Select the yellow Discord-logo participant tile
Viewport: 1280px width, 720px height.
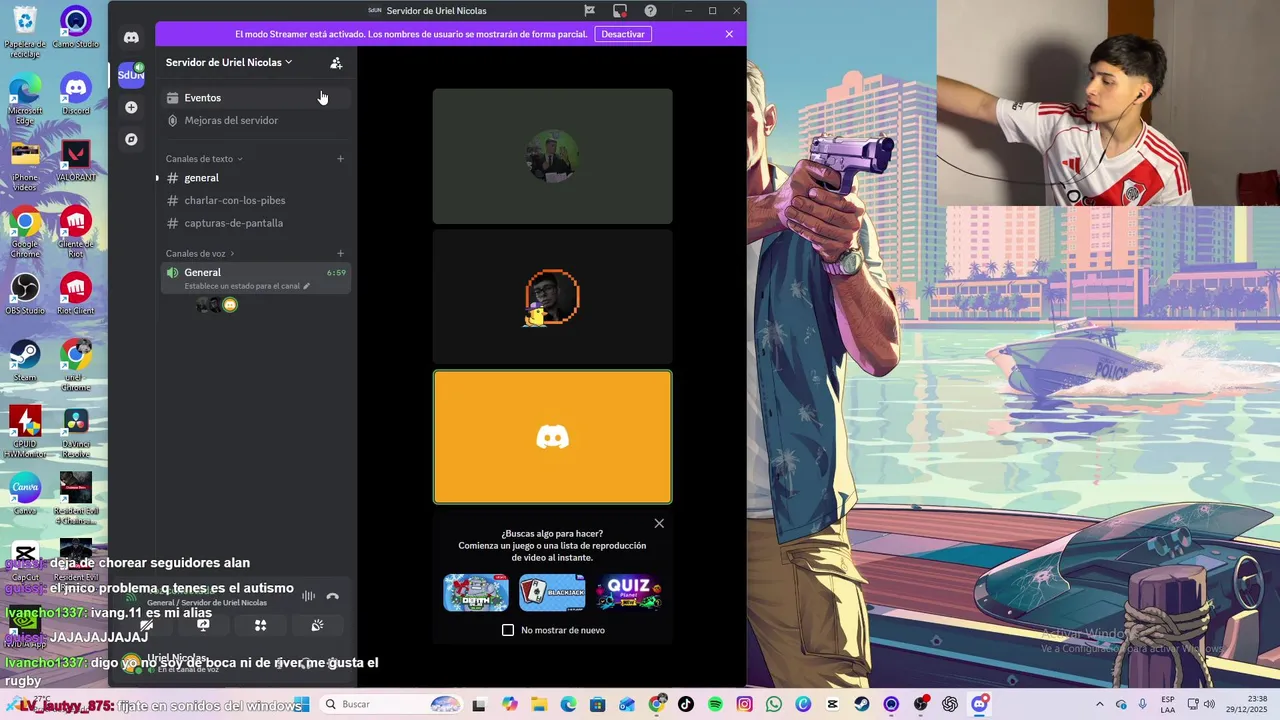(x=552, y=437)
